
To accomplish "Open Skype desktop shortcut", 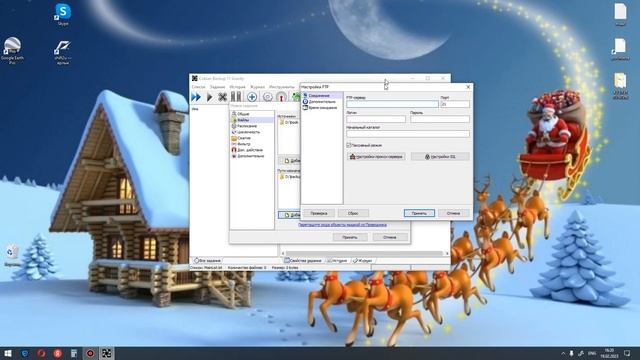I will 63,15.
